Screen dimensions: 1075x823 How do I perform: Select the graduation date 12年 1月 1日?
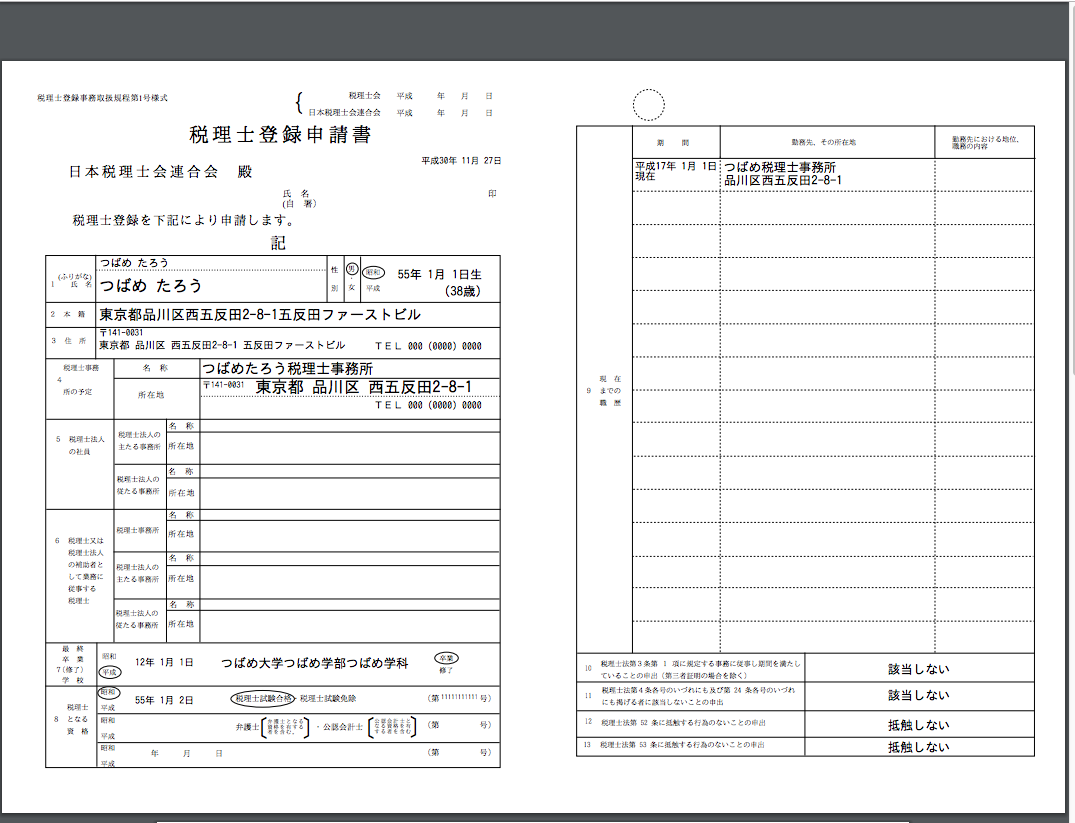point(164,663)
